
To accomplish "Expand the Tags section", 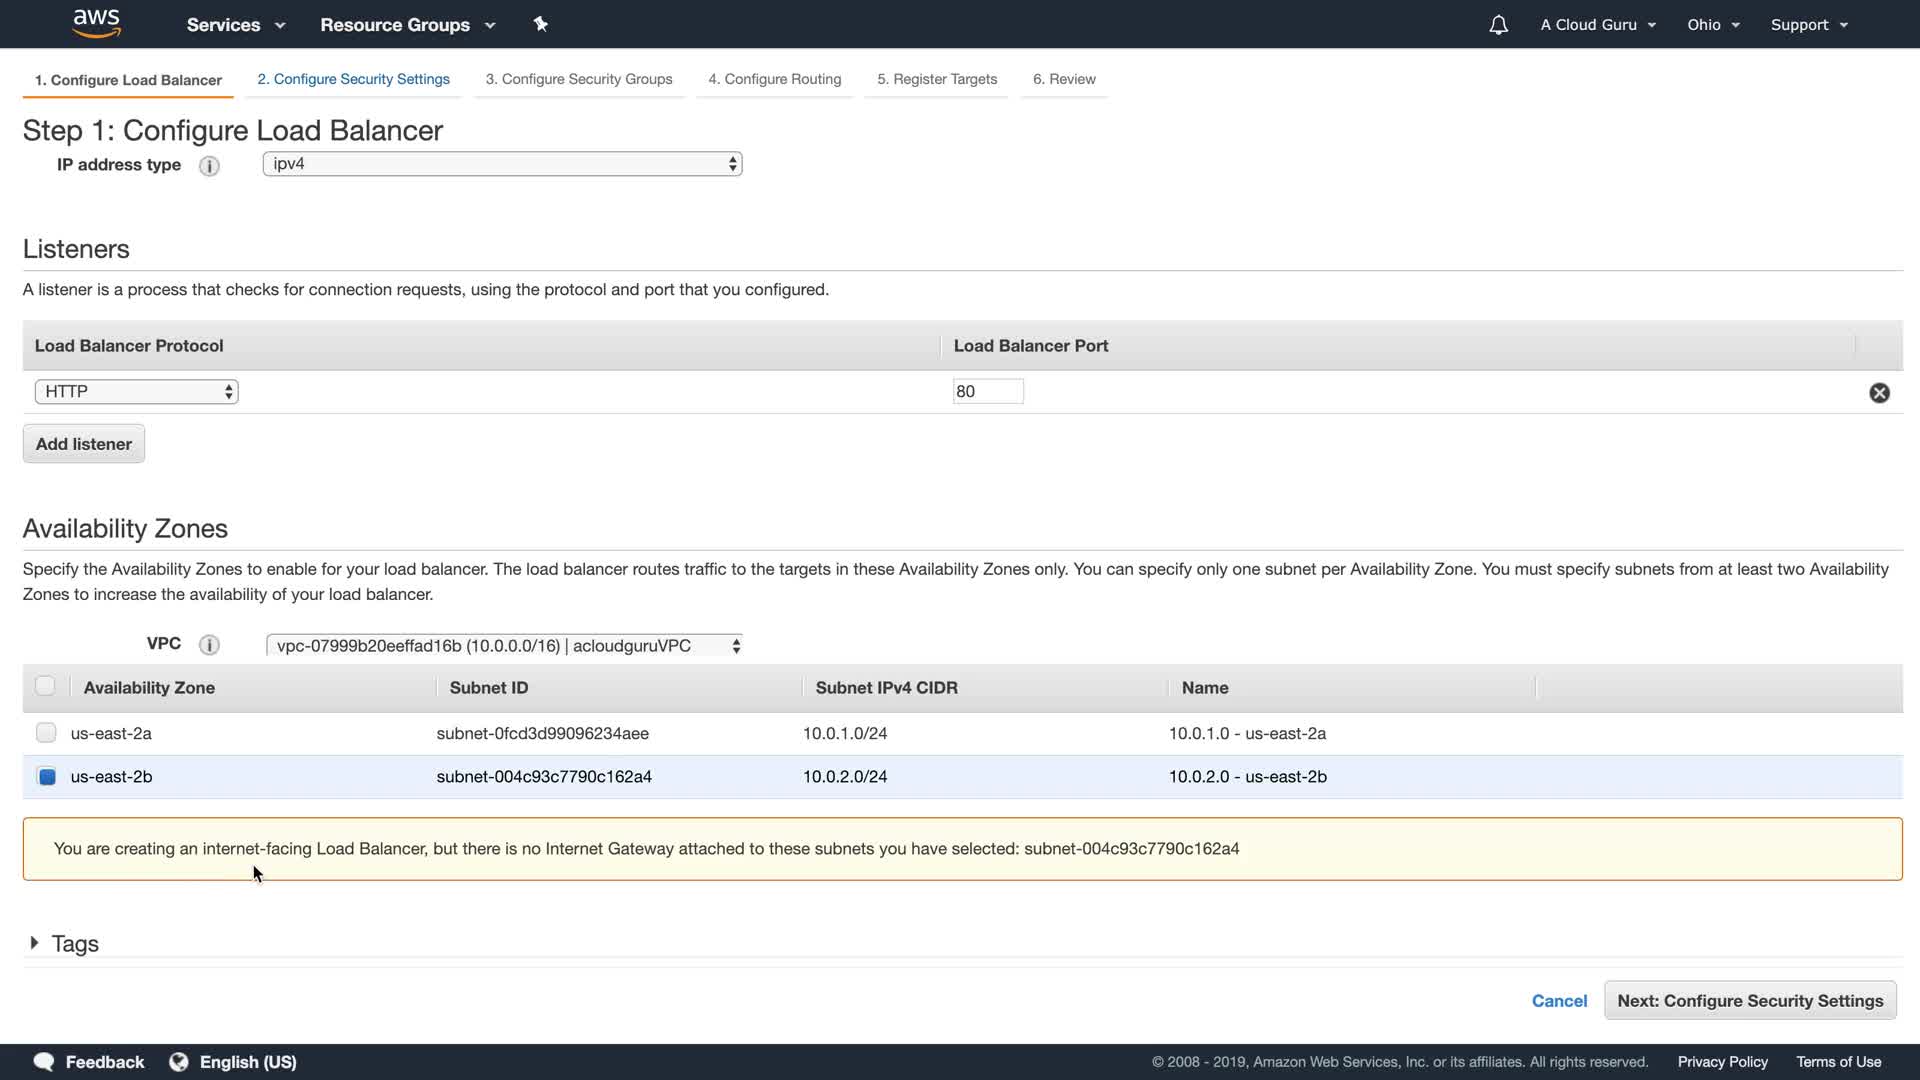I will click(x=35, y=943).
